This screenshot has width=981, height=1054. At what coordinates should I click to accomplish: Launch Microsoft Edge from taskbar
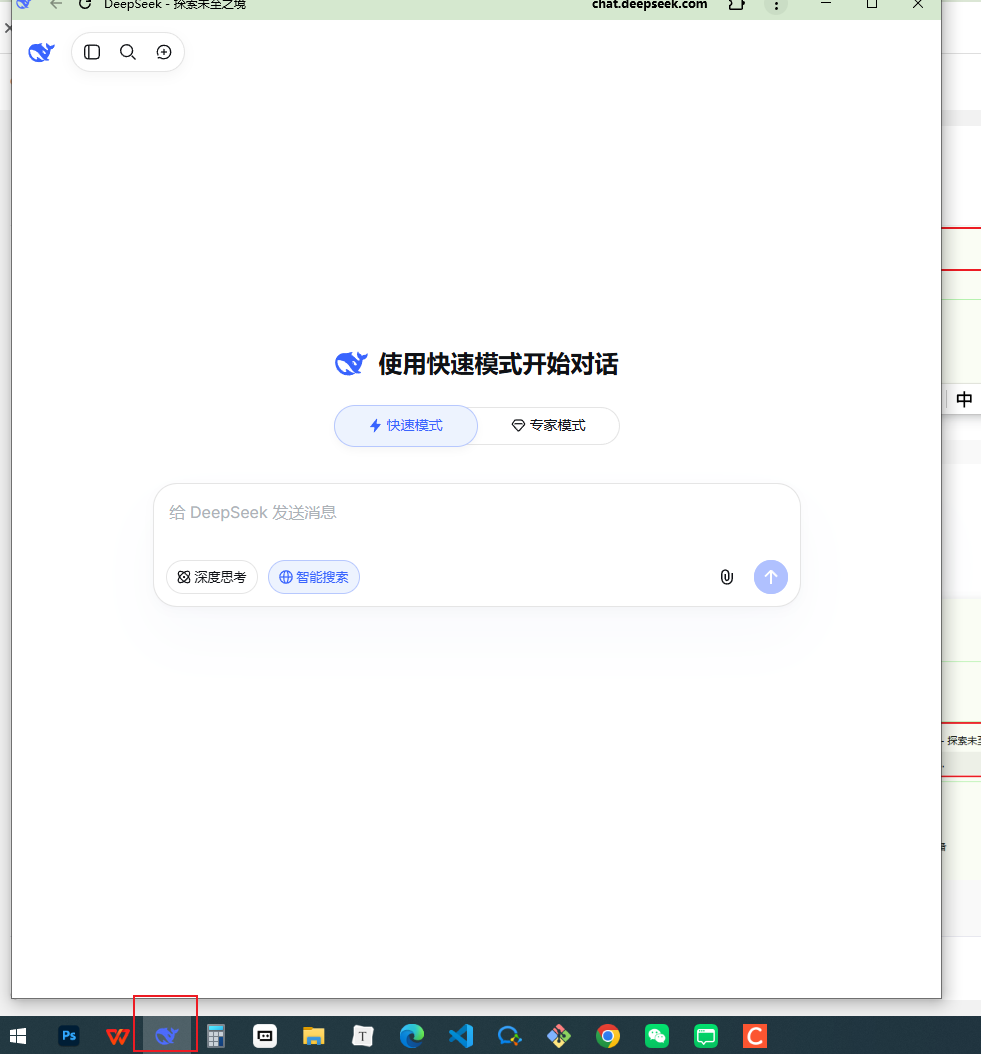411,1036
